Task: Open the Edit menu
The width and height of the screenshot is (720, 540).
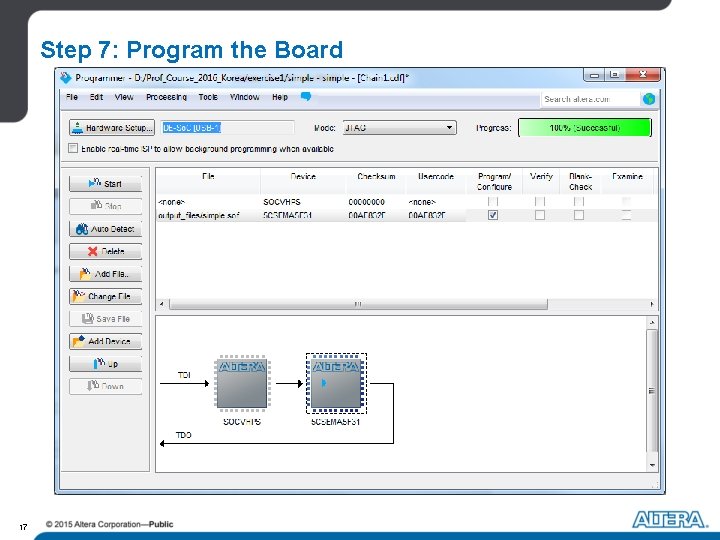Action: [x=96, y=97]
